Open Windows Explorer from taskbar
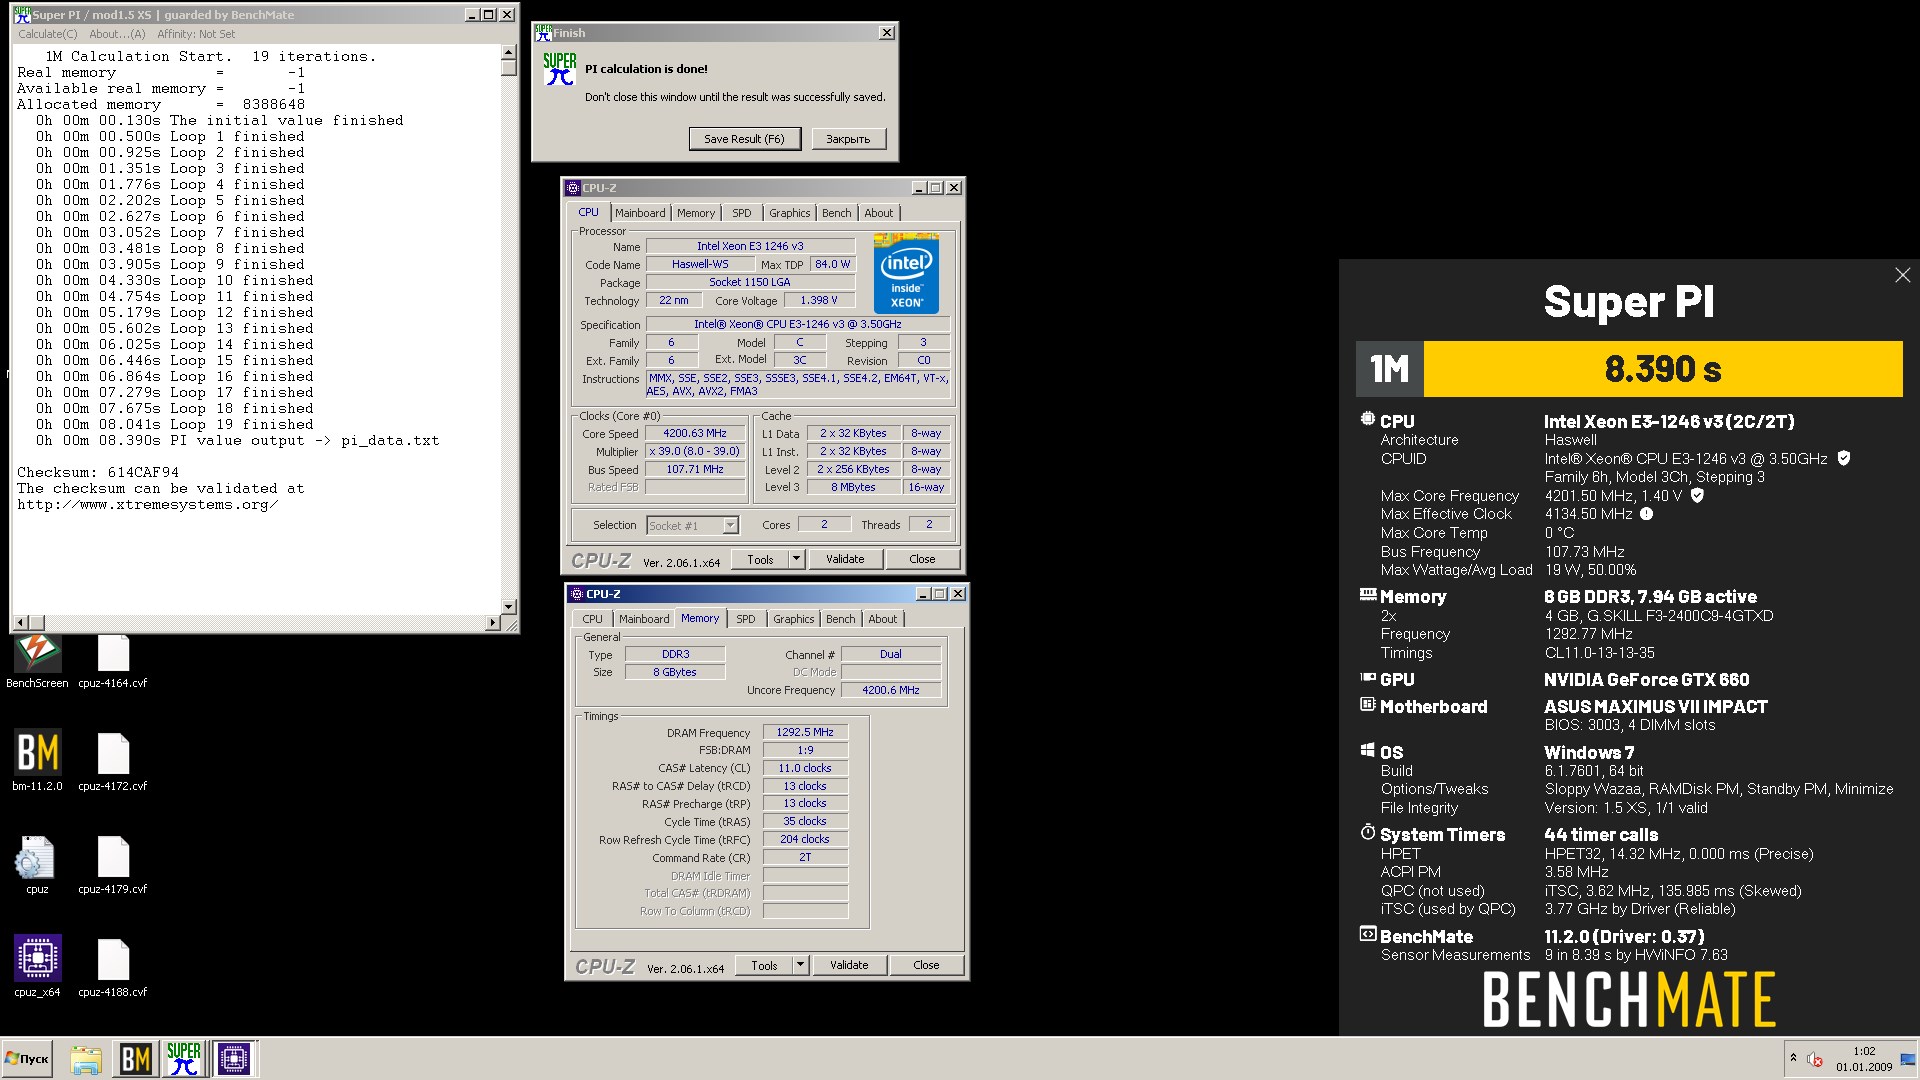Viewport: 1920px width, 1080px height. pyautogui.click(x=86, y=1059)
